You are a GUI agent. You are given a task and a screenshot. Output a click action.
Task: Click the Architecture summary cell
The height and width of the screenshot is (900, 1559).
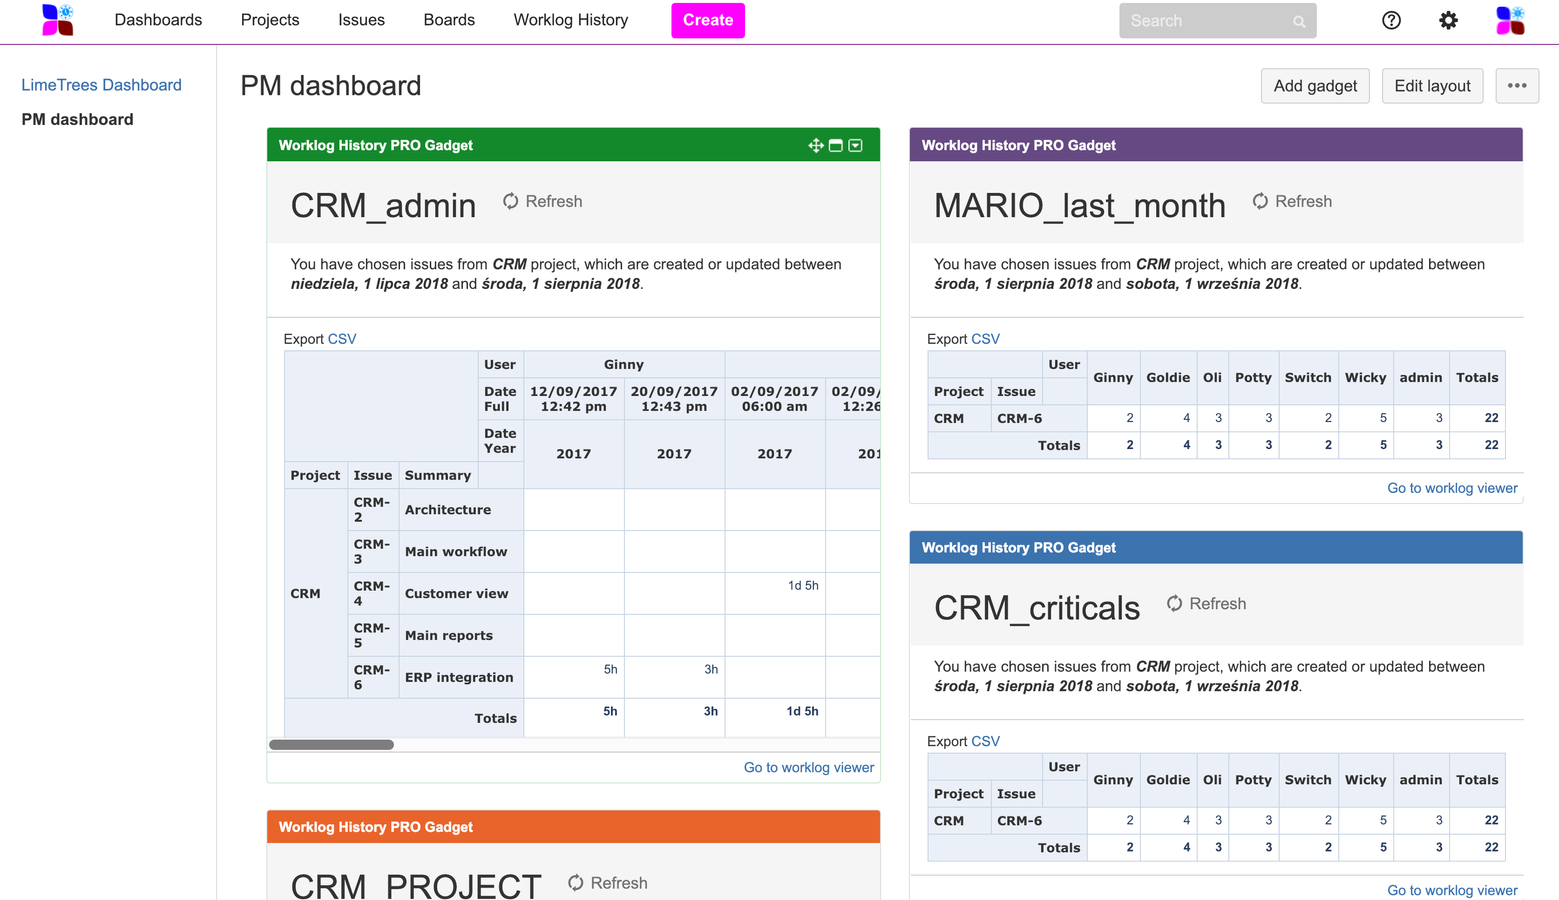click(x=461, y=510)
